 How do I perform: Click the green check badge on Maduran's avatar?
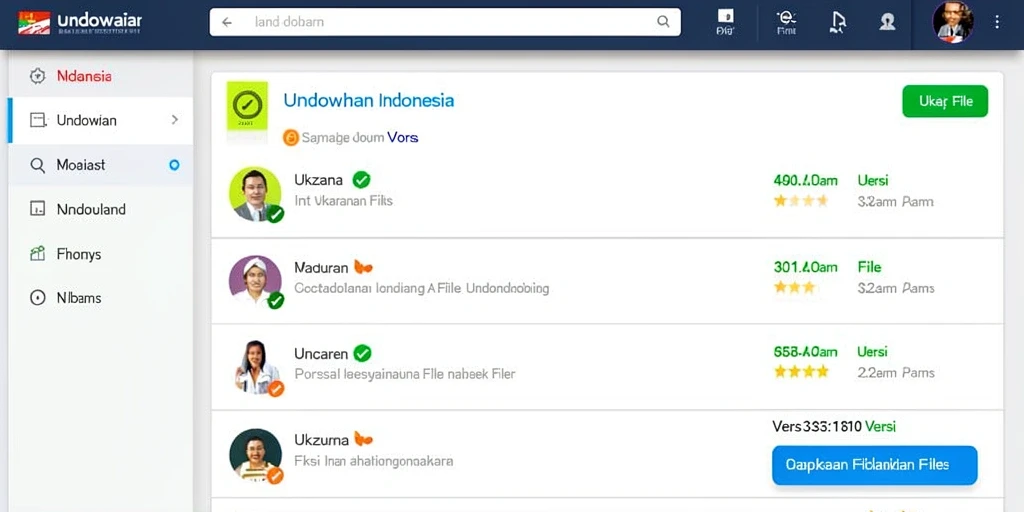[276, 300]
